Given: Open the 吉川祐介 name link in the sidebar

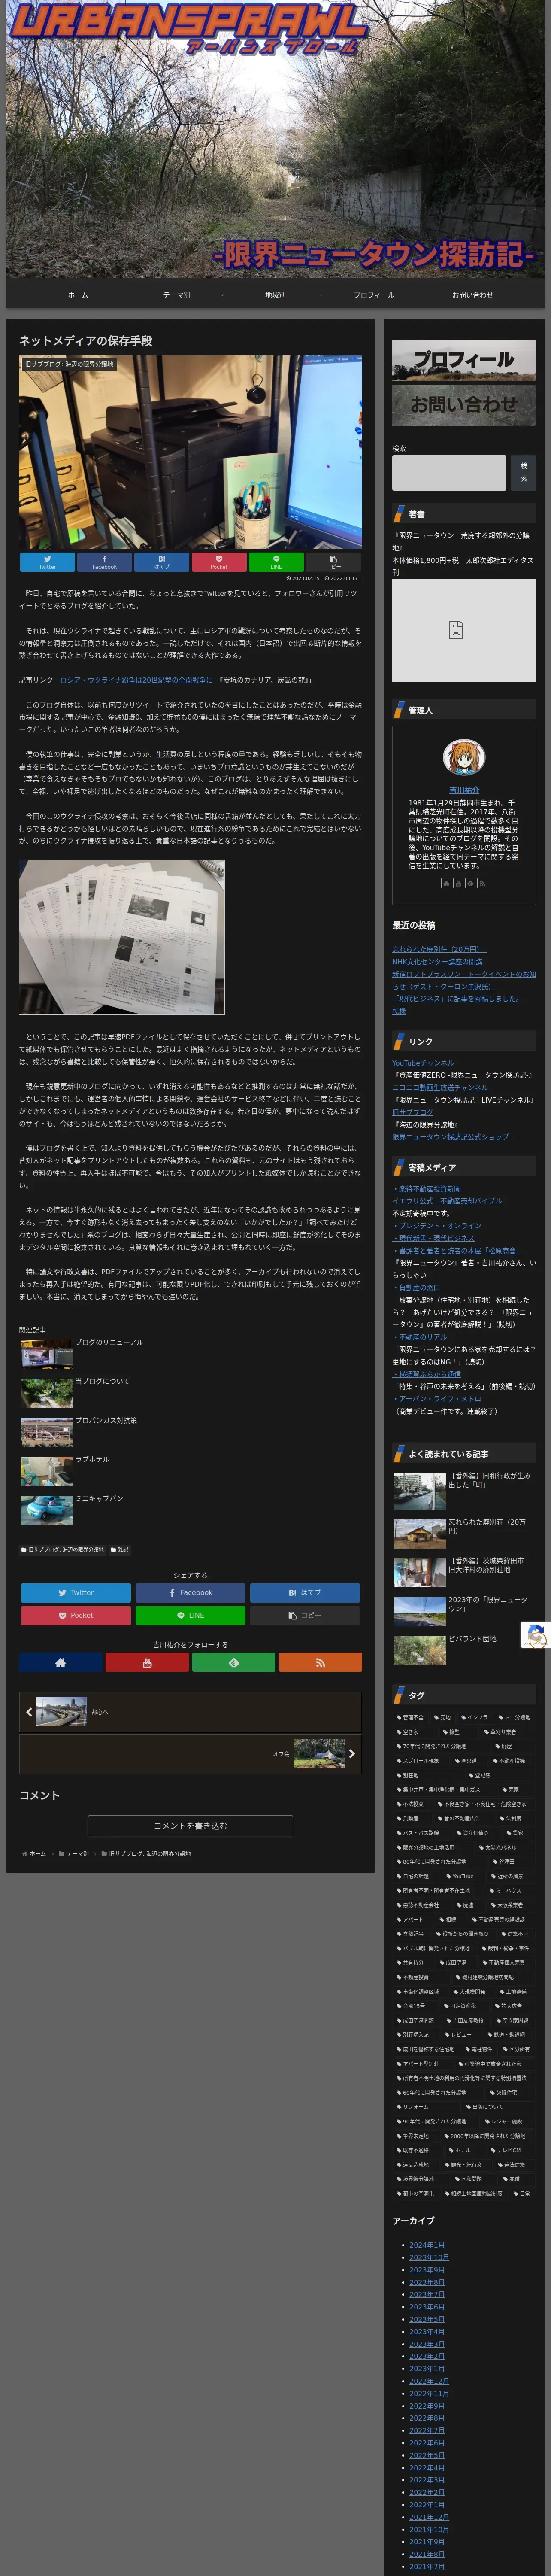Looking at the screenshot, I should click(x=464, y=790).
